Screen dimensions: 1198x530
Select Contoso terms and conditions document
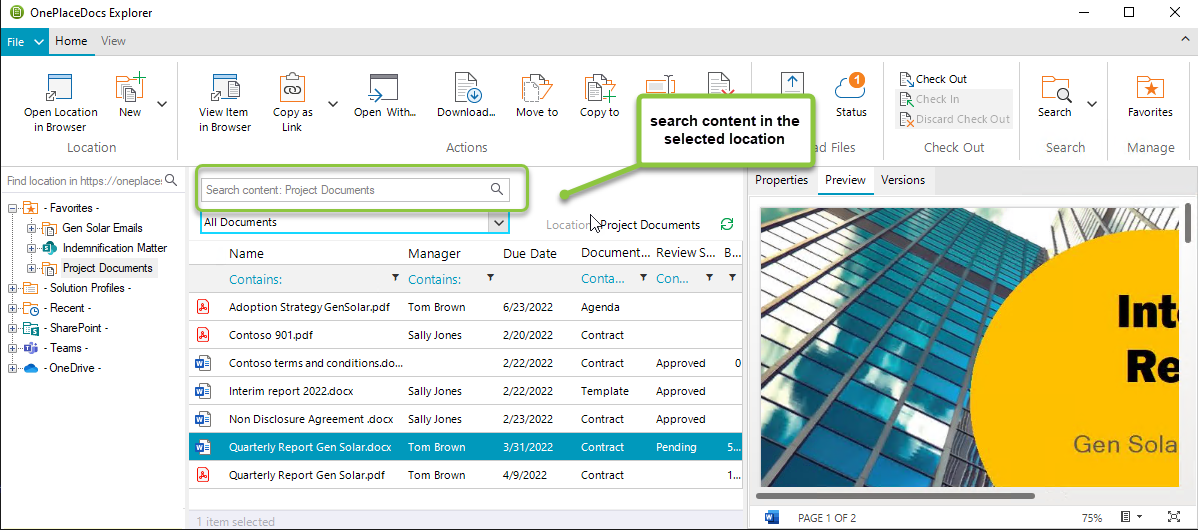pyautogui.click(x=465, y=363)
